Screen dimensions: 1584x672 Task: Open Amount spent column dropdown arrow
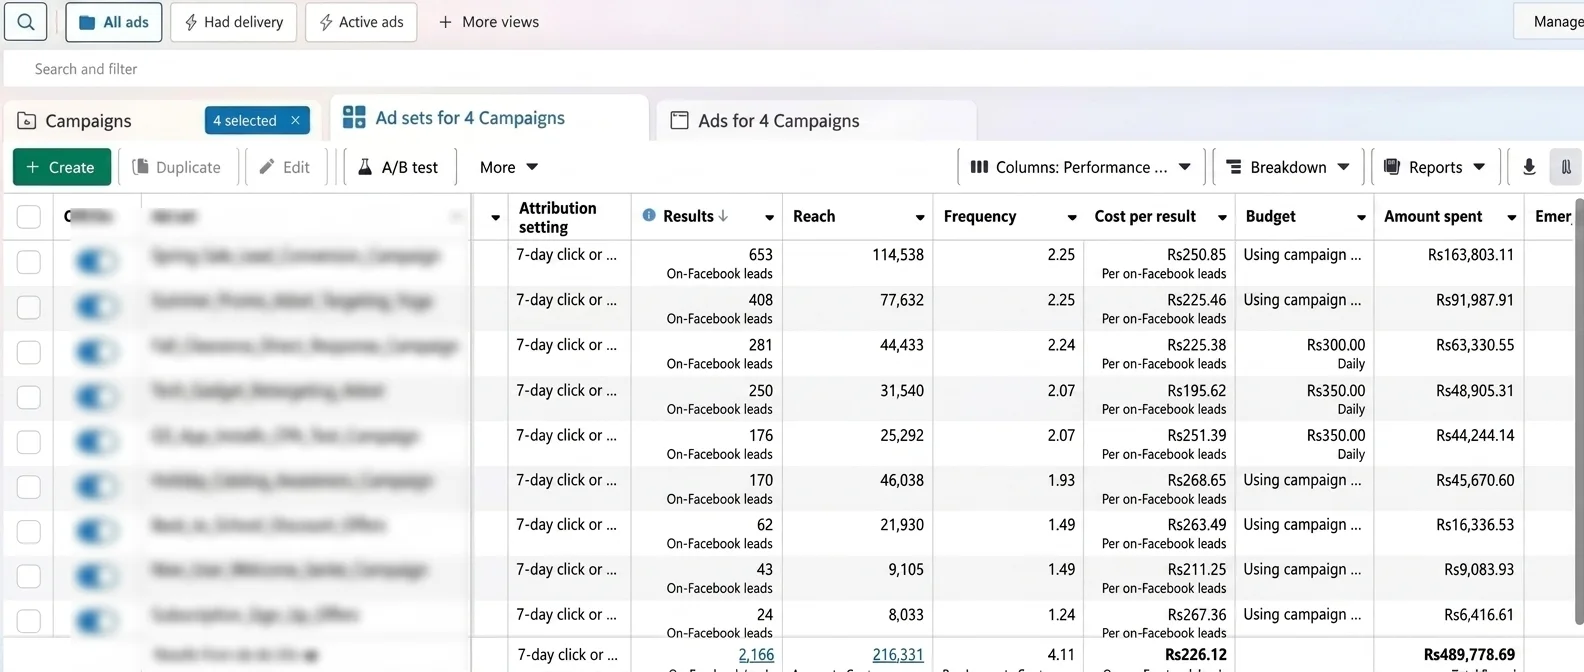click(x=1512, y=217)
